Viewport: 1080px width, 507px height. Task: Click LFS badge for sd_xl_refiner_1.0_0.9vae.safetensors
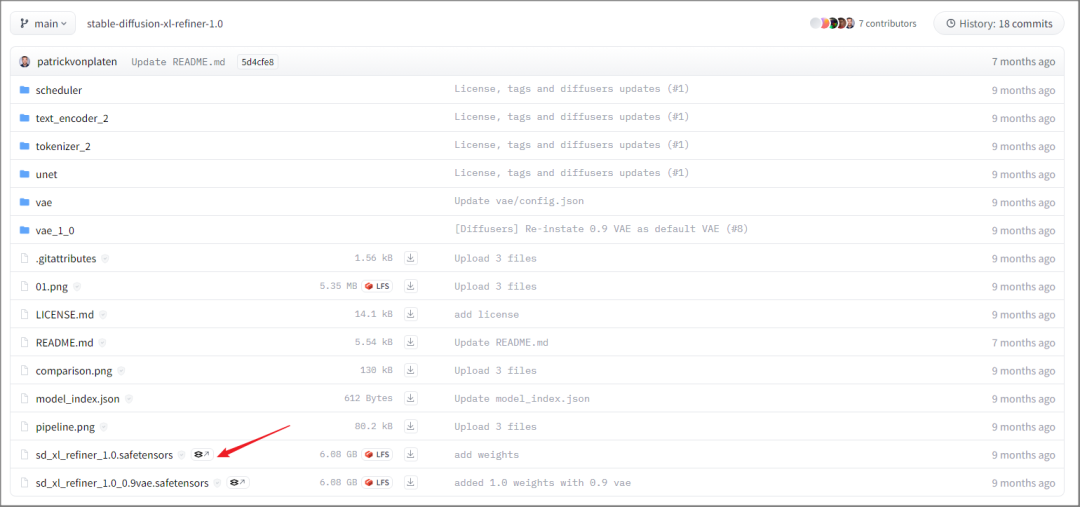tap(377, 483)
